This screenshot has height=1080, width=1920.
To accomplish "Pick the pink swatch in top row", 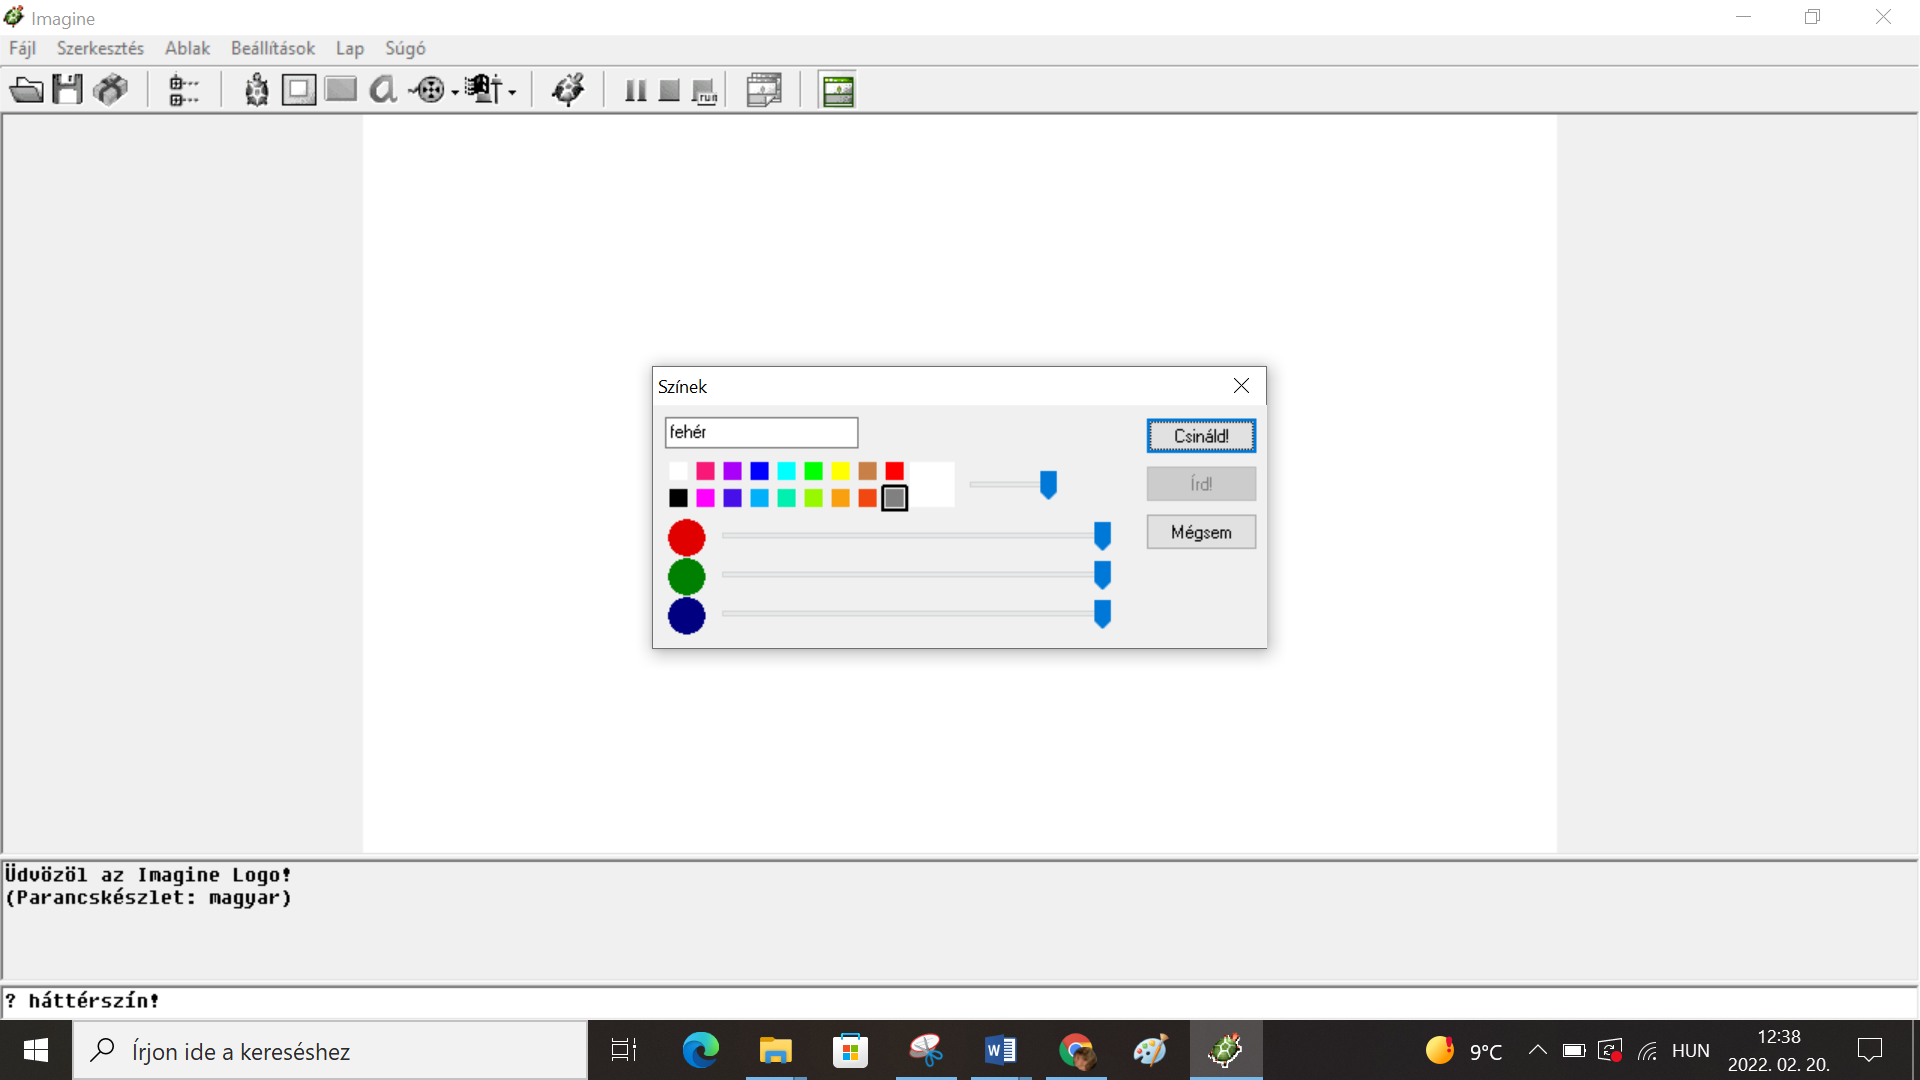I will [705, 471].
